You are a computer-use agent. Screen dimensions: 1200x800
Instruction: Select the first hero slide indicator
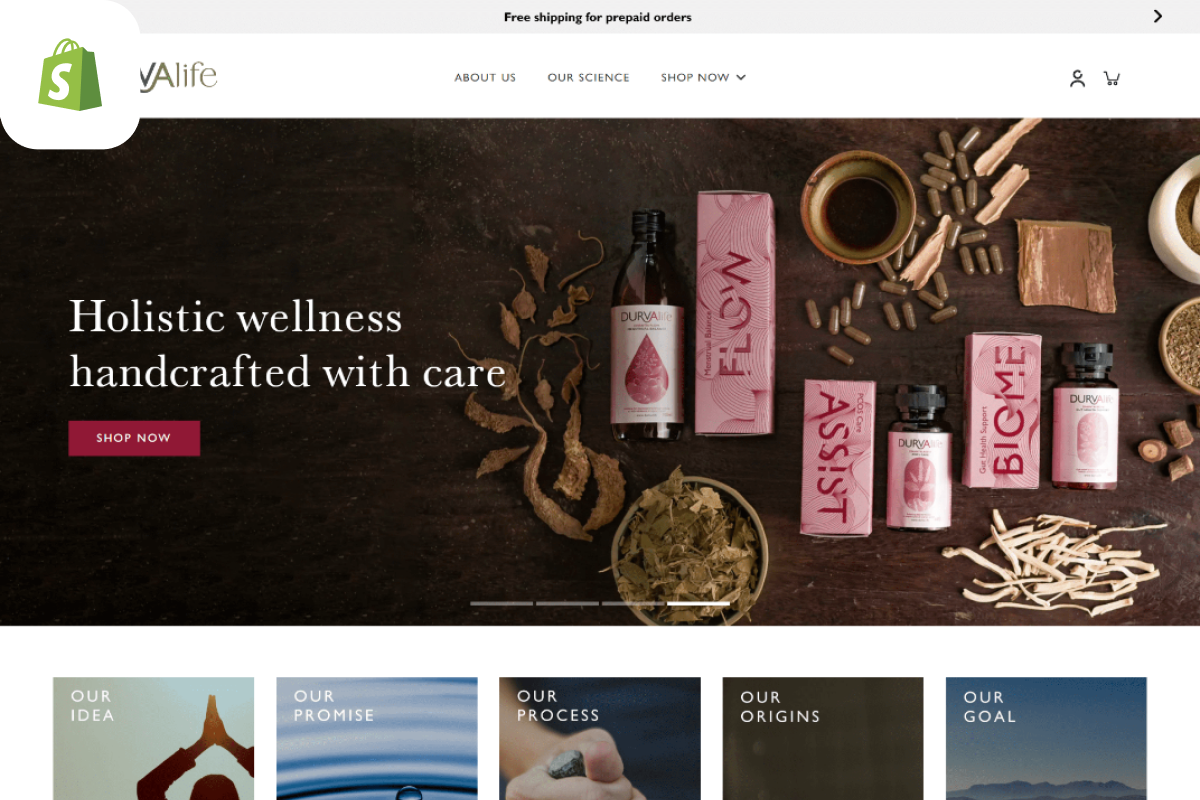pos(502,603)
